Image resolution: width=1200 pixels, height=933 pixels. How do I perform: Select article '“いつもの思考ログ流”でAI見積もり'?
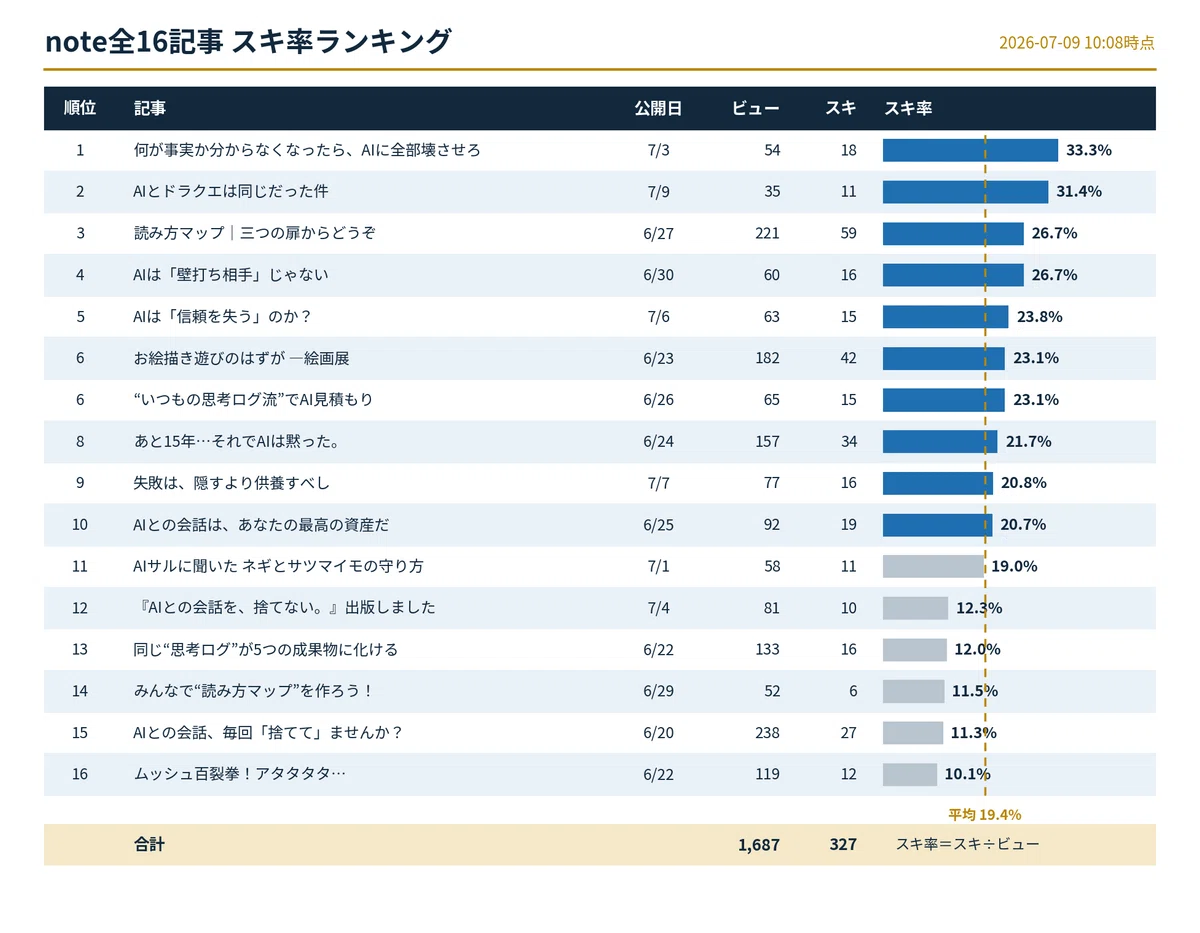coord(253,400)
